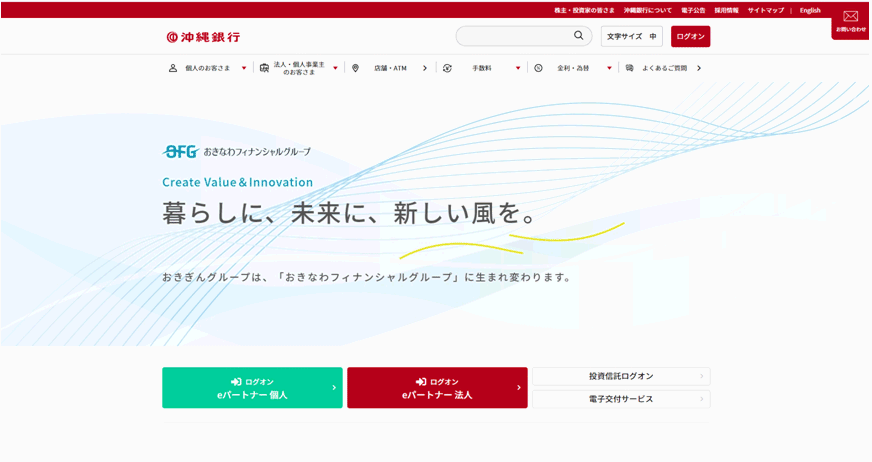Open the サイトマップ link
The height and width of the screenshot is (462, 872).
tap(766, 11)
